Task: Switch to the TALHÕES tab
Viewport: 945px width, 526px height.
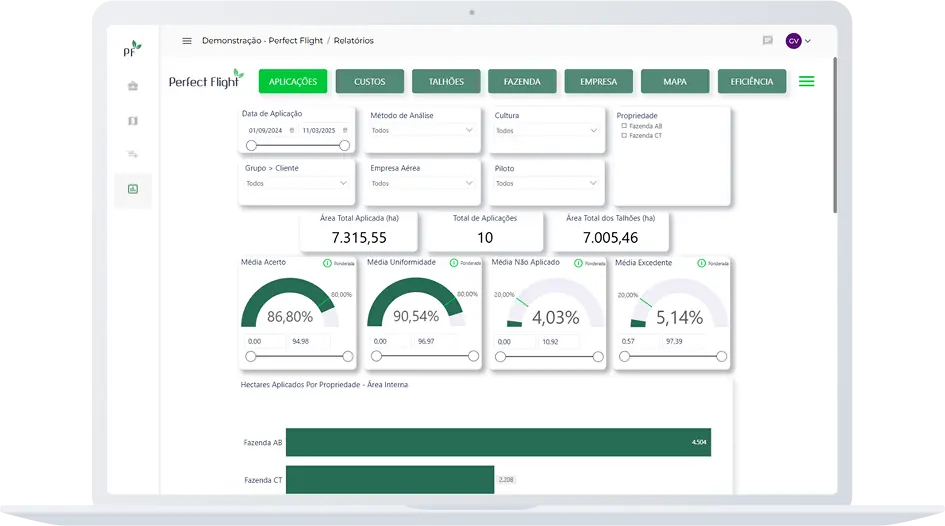Action: click(446, 81)
